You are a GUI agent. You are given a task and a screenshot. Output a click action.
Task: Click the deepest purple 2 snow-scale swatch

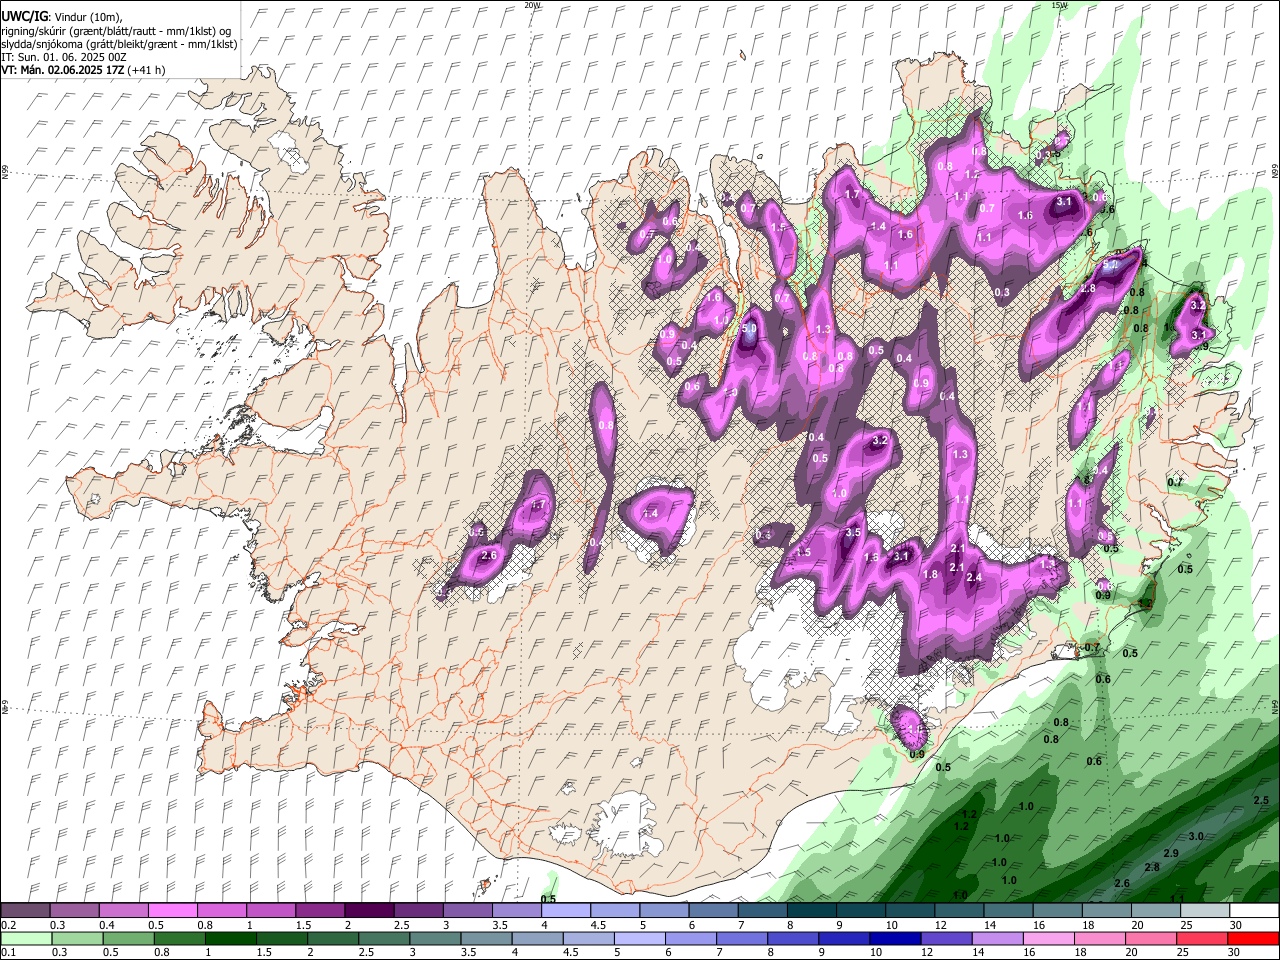point(368,910)
